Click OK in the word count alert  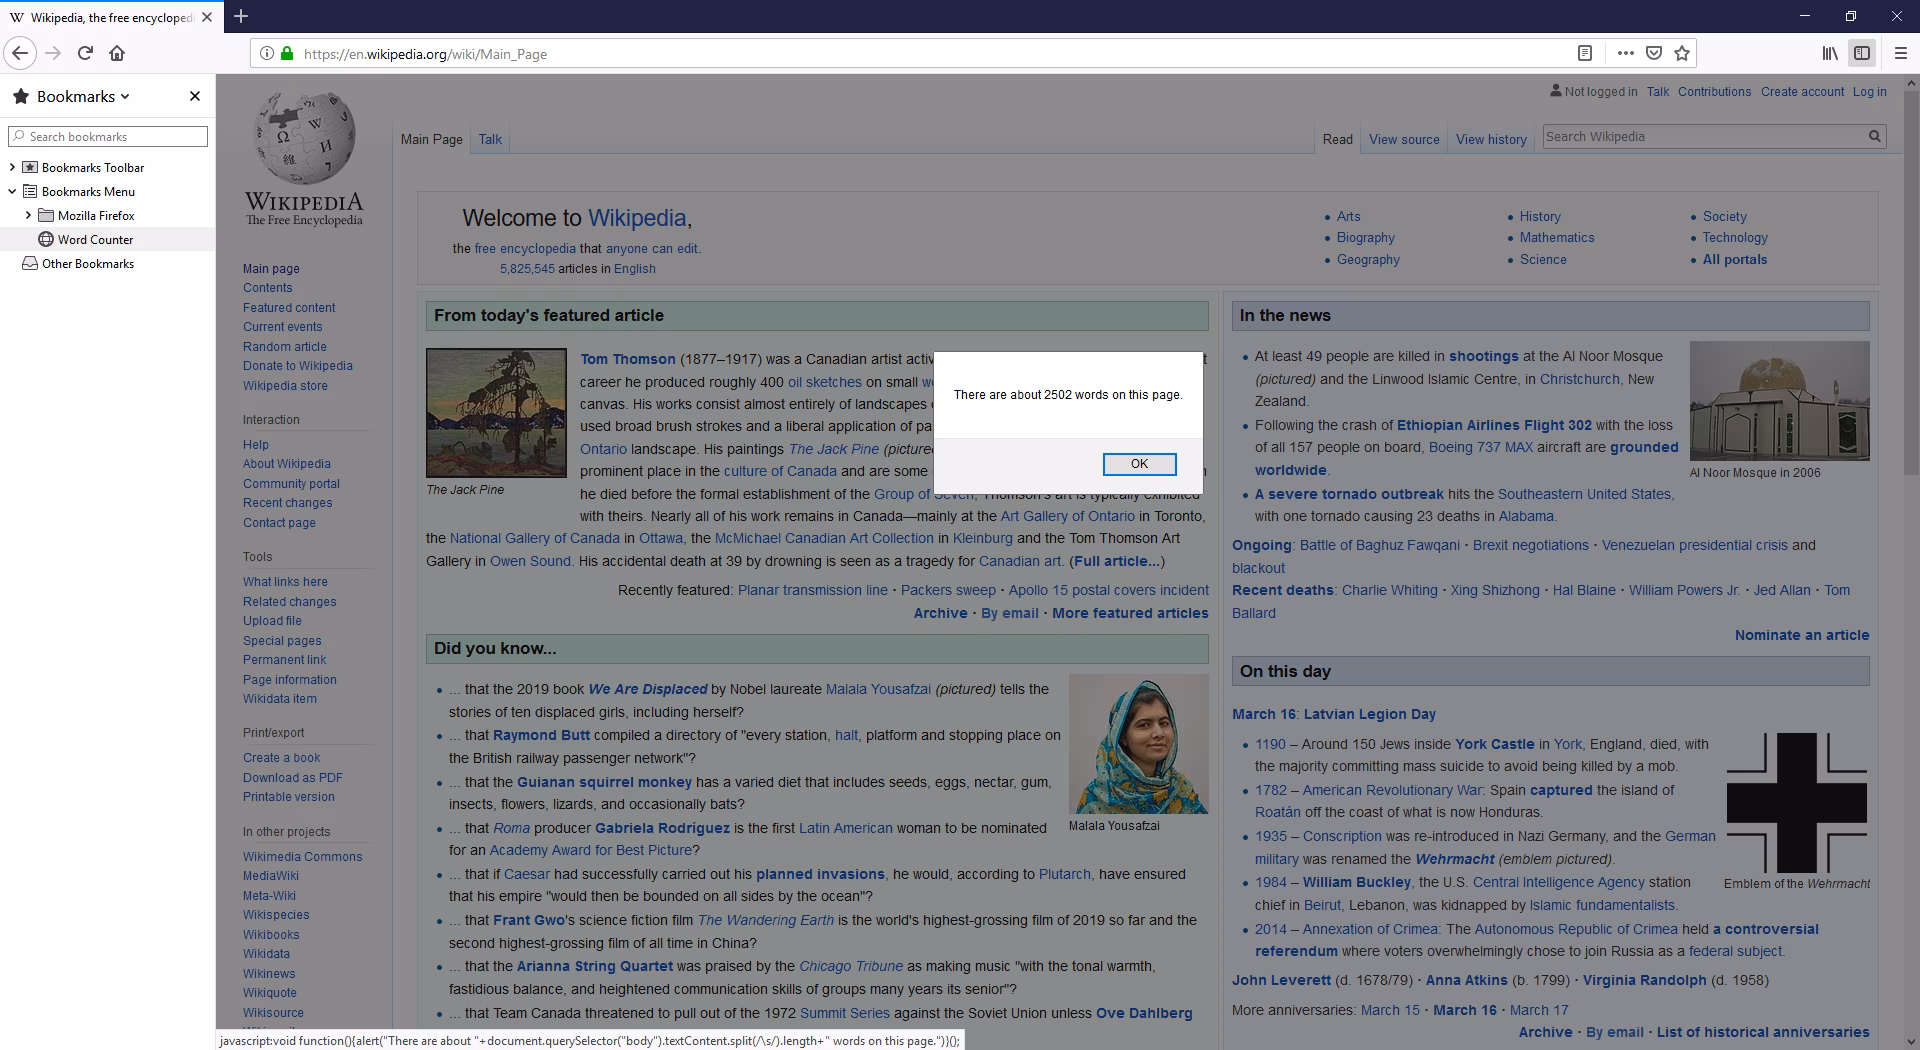click(1139, 464)
